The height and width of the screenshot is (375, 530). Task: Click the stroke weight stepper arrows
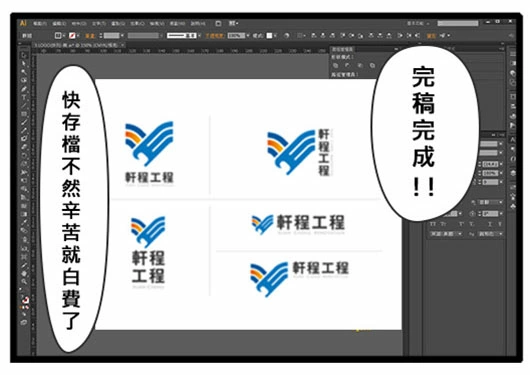tap(100, 35)
